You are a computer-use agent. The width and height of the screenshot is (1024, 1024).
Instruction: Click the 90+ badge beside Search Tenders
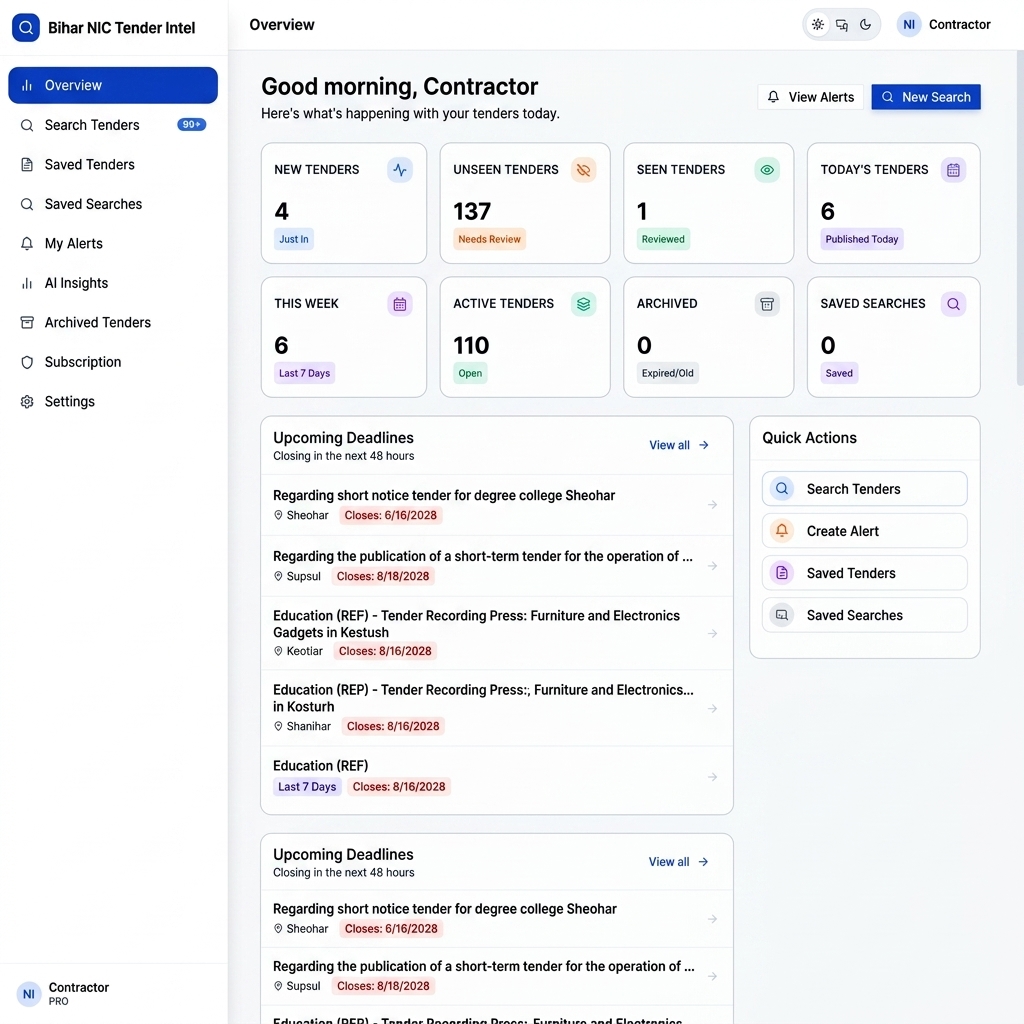point(191,124)
